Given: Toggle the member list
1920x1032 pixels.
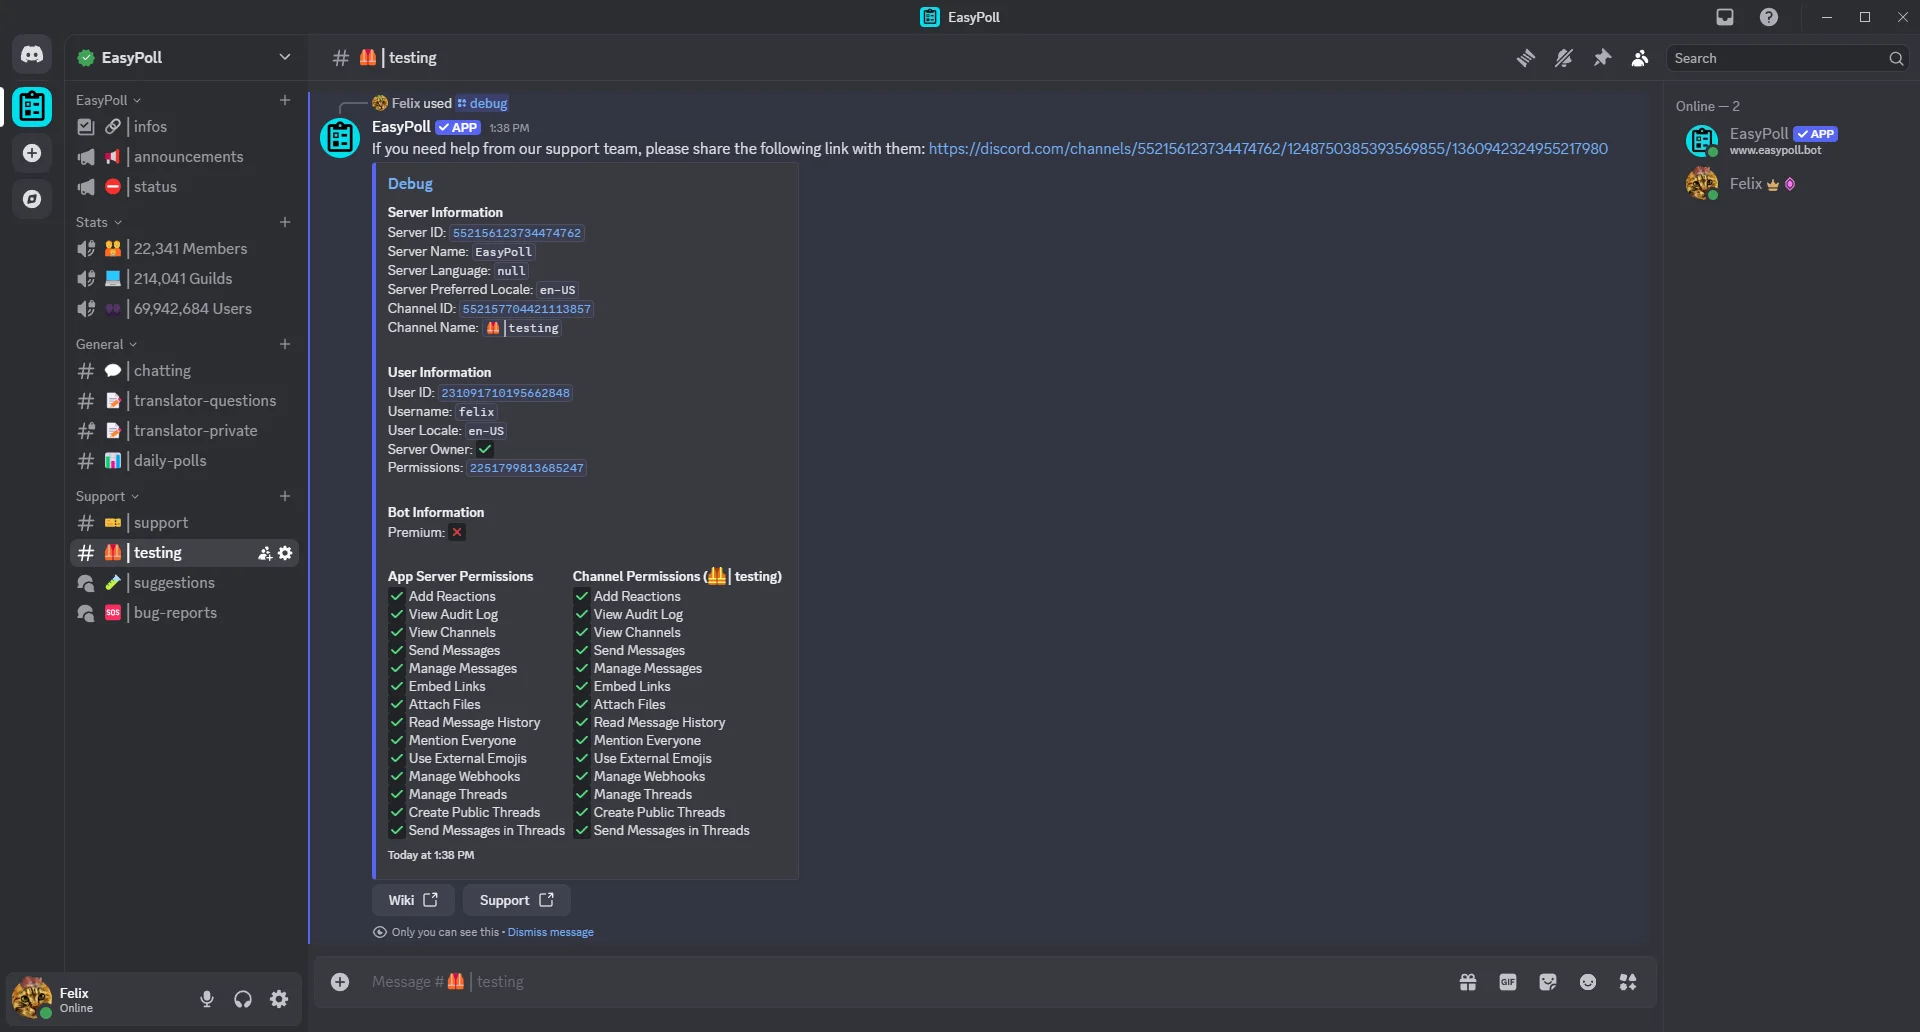Looking at the screenshot, I should pyautogui.click(x=1638, y=58).
